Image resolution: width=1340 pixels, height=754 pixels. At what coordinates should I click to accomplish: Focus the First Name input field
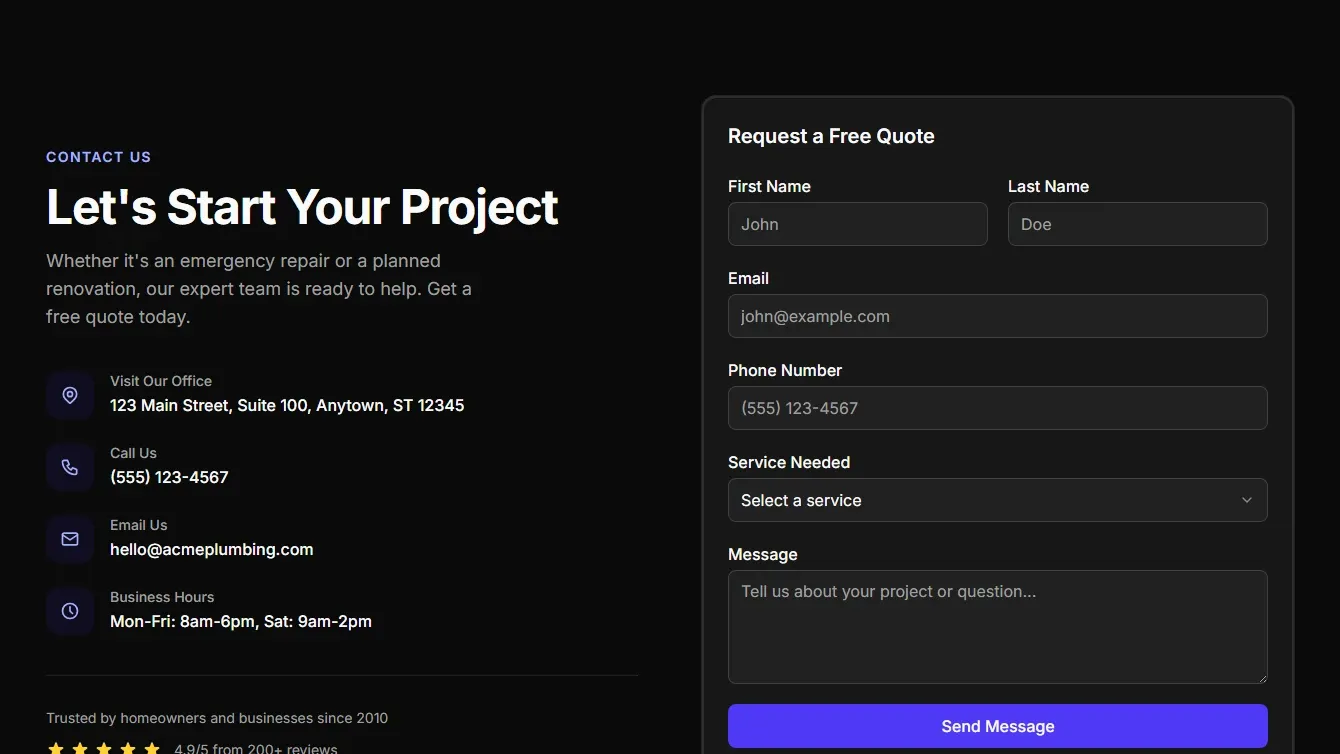coord(857,224)
